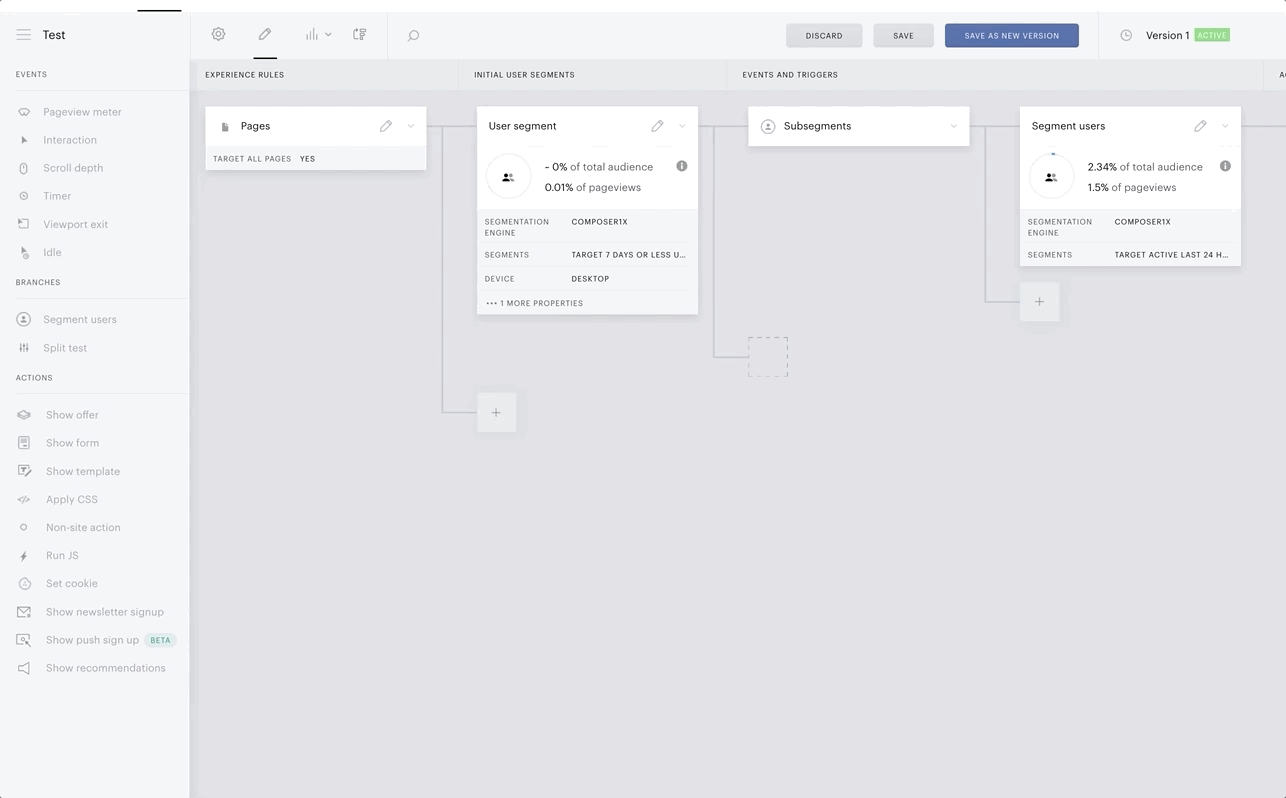Click the search magnifier icon
1286x798 pixels.
413,35
